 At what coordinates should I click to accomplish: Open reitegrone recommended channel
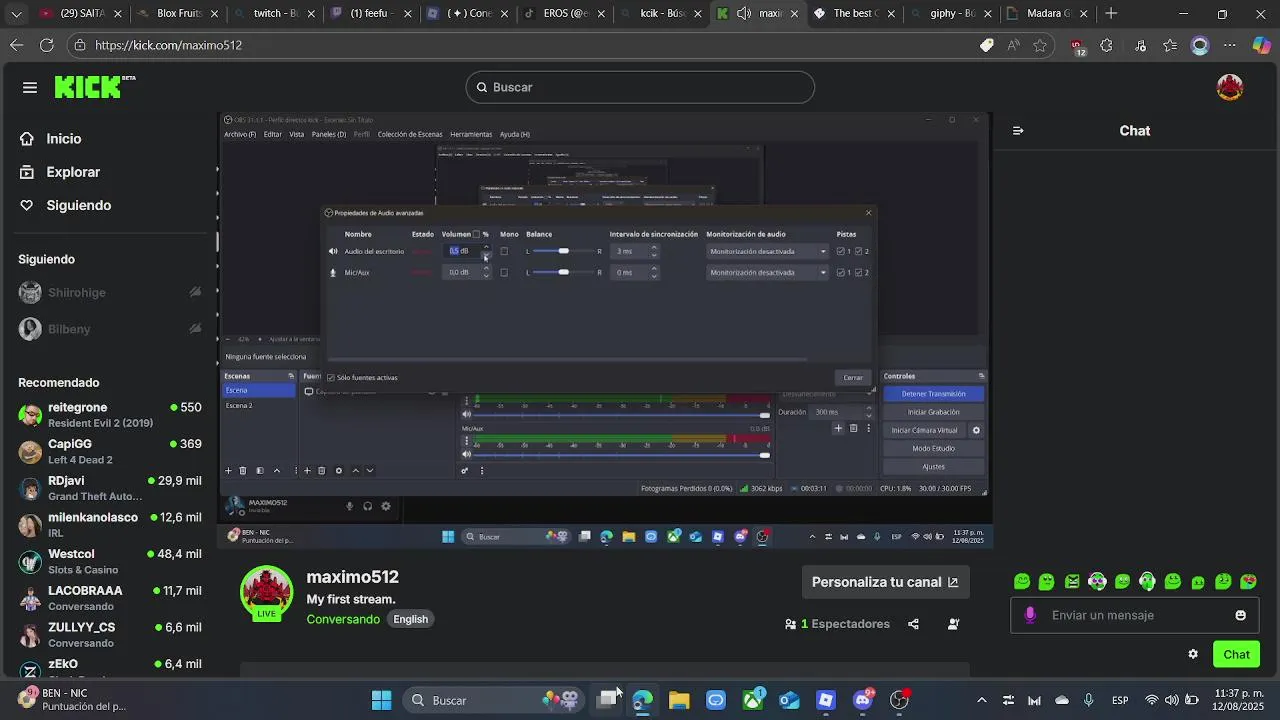[x=110, y=415]
